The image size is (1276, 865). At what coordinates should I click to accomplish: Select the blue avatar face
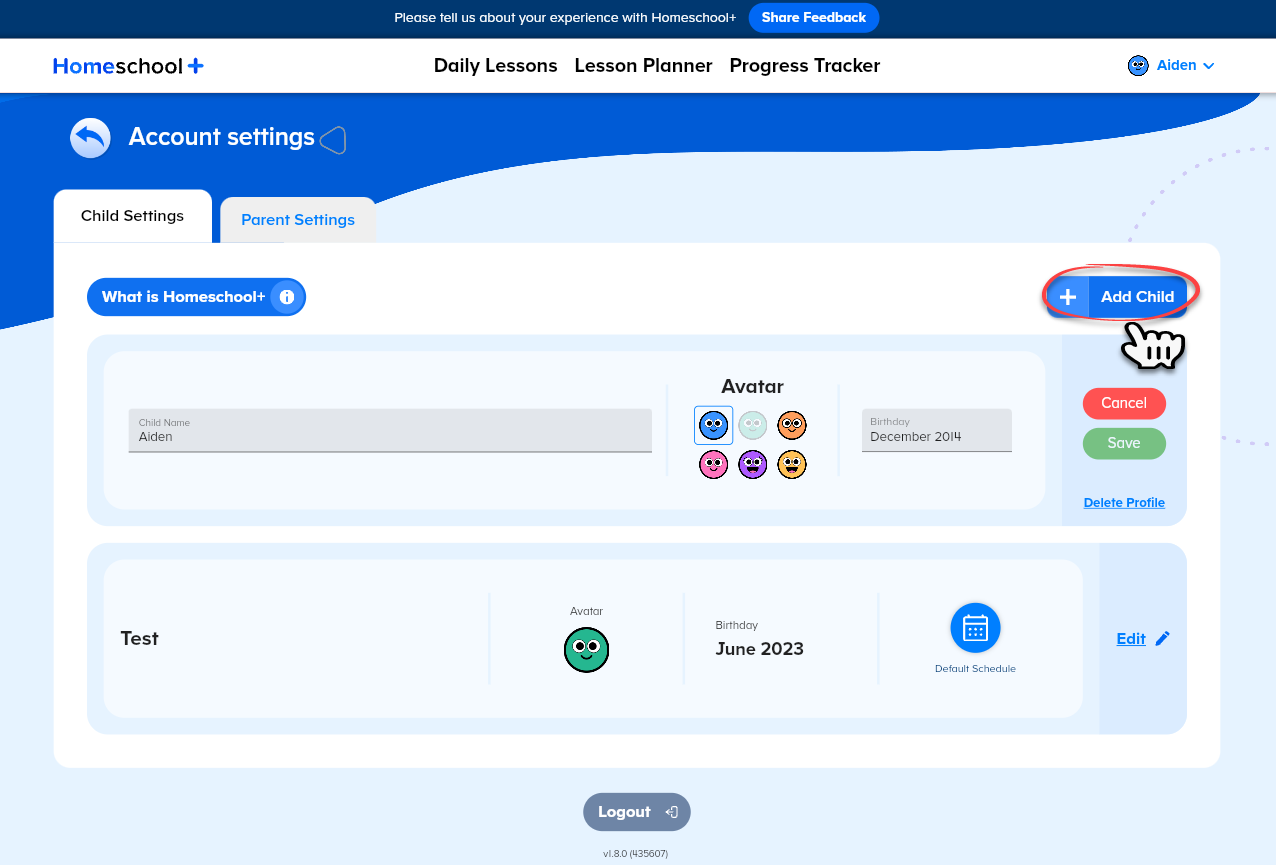[x=713, y=425]
